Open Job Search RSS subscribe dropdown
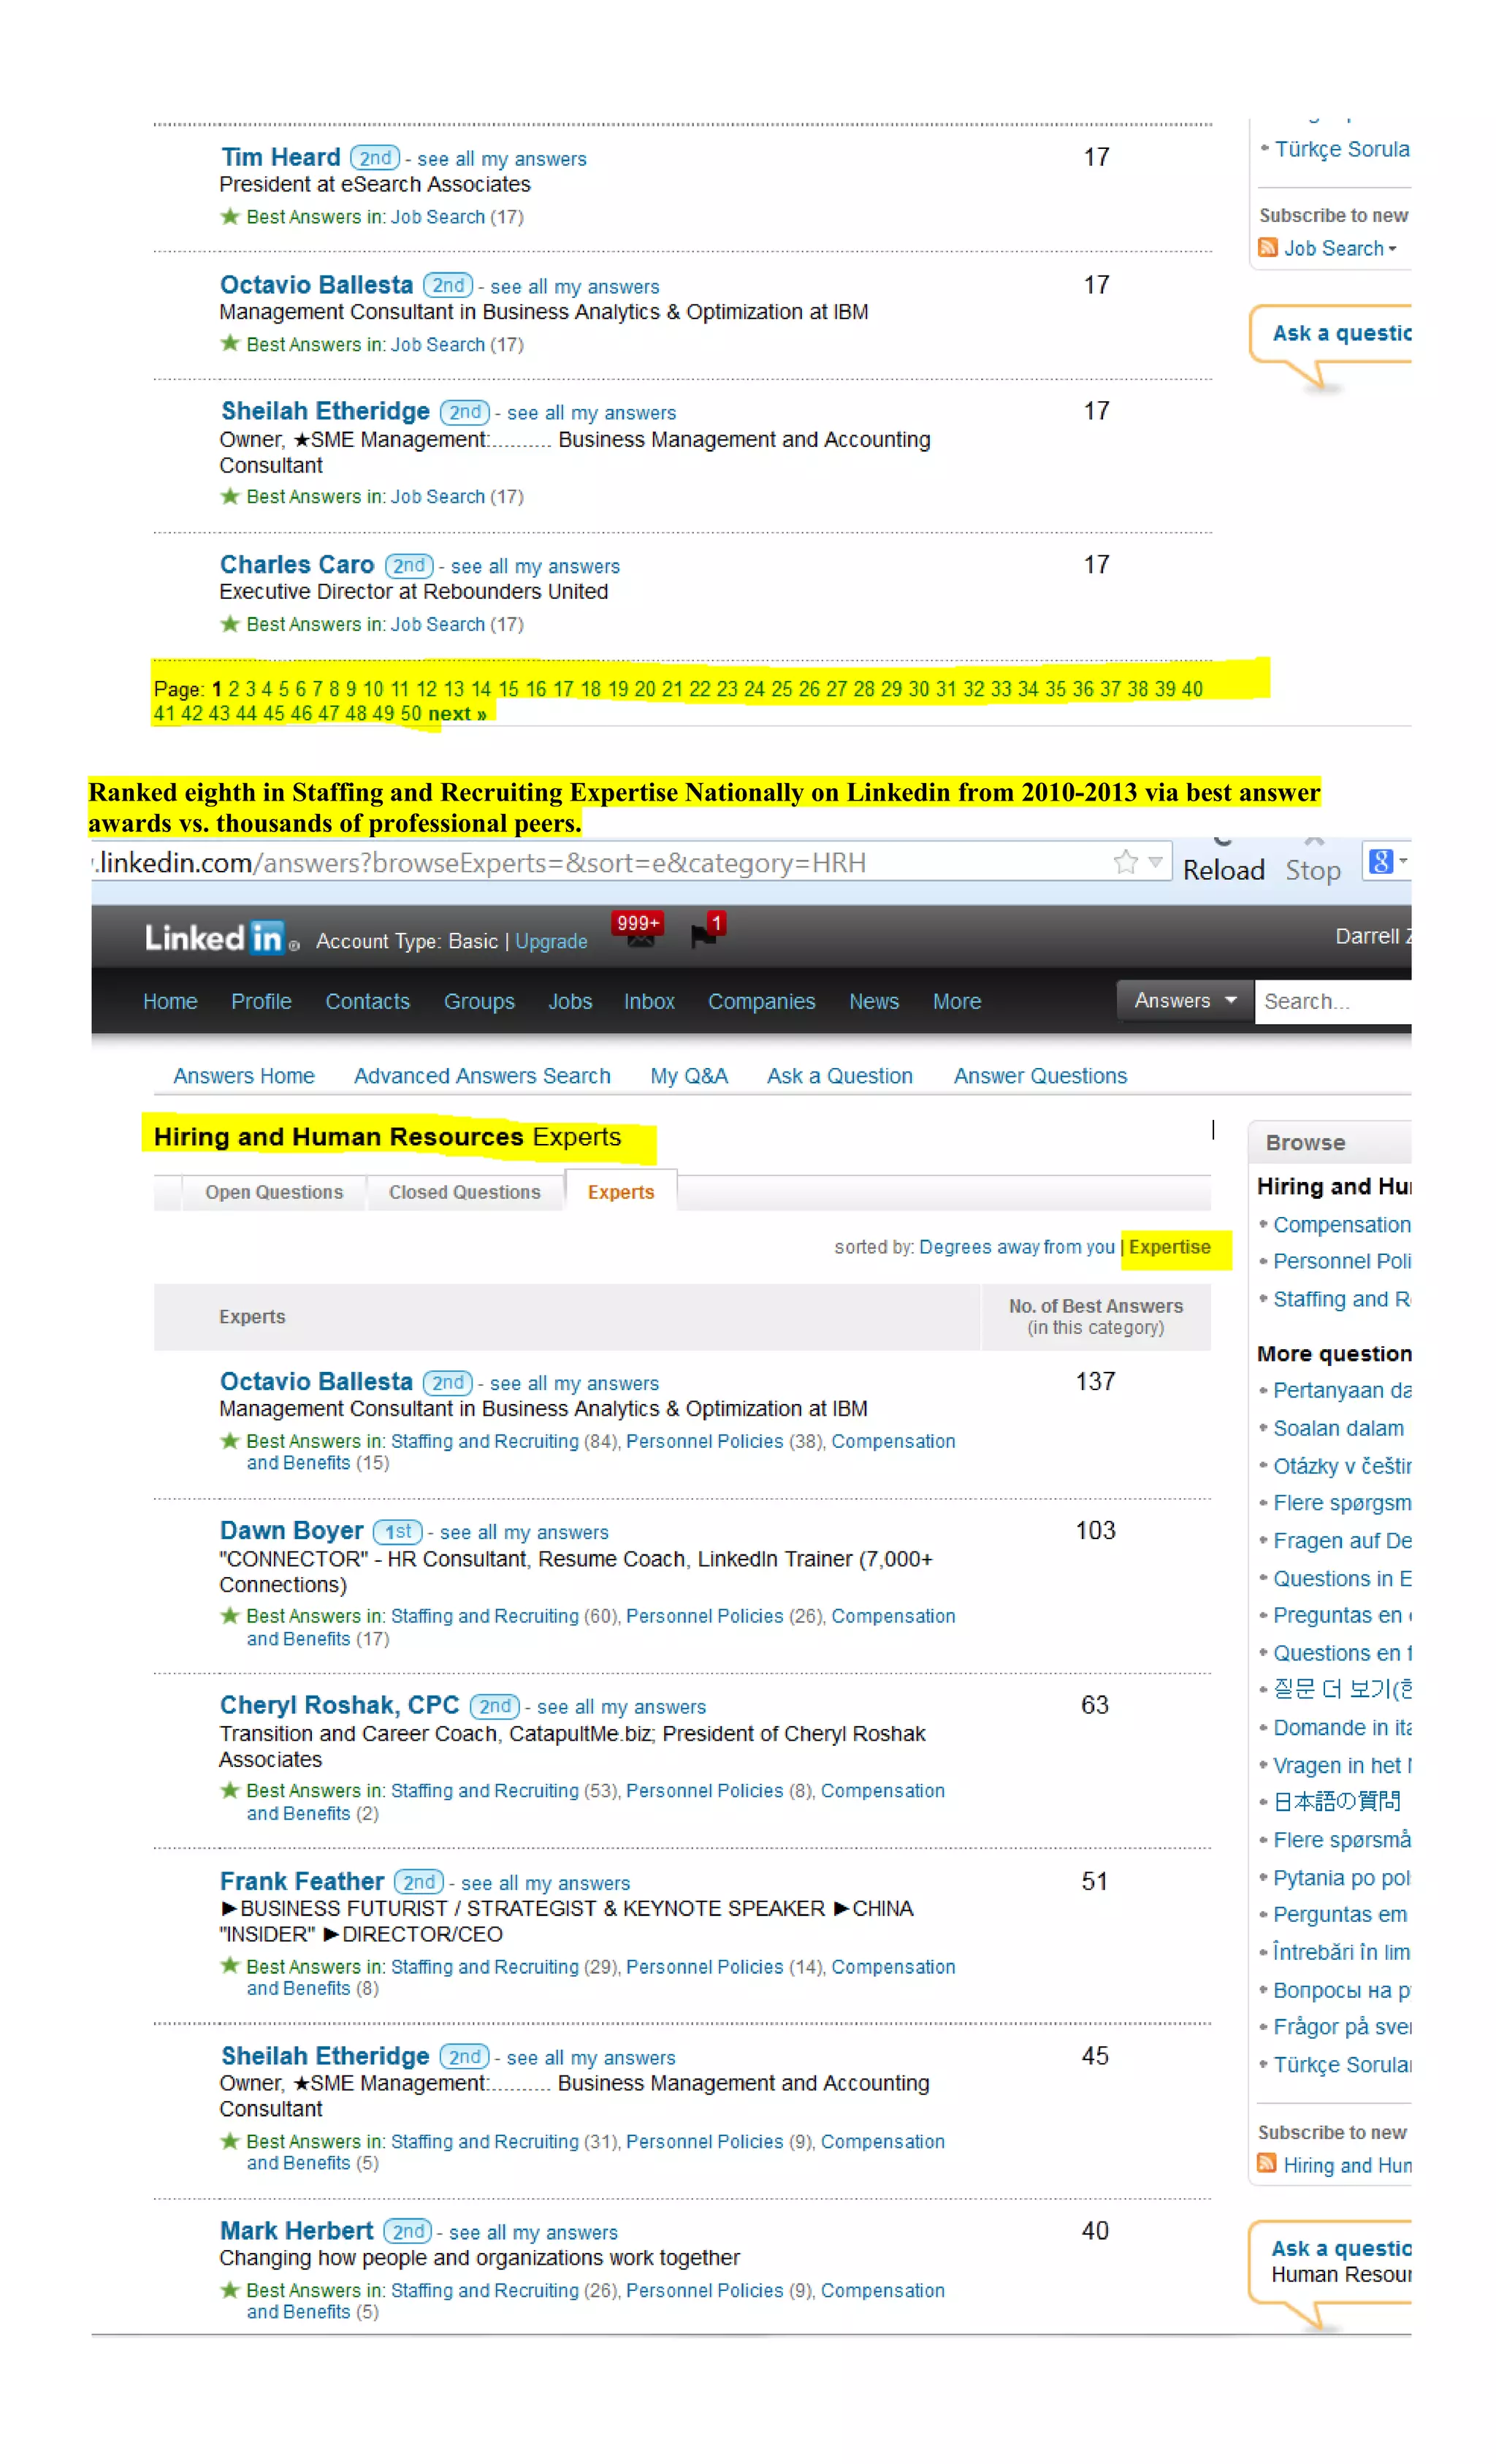The width and height of the screenshot is (1496, 2464). click(1340, 248)
